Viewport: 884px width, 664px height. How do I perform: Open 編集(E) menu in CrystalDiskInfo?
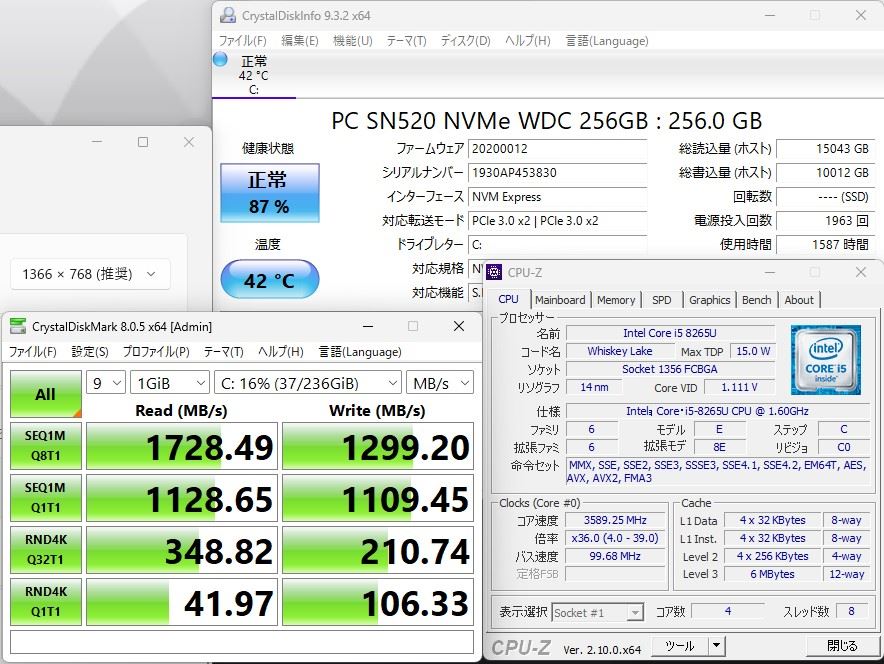tap(300, 41)
